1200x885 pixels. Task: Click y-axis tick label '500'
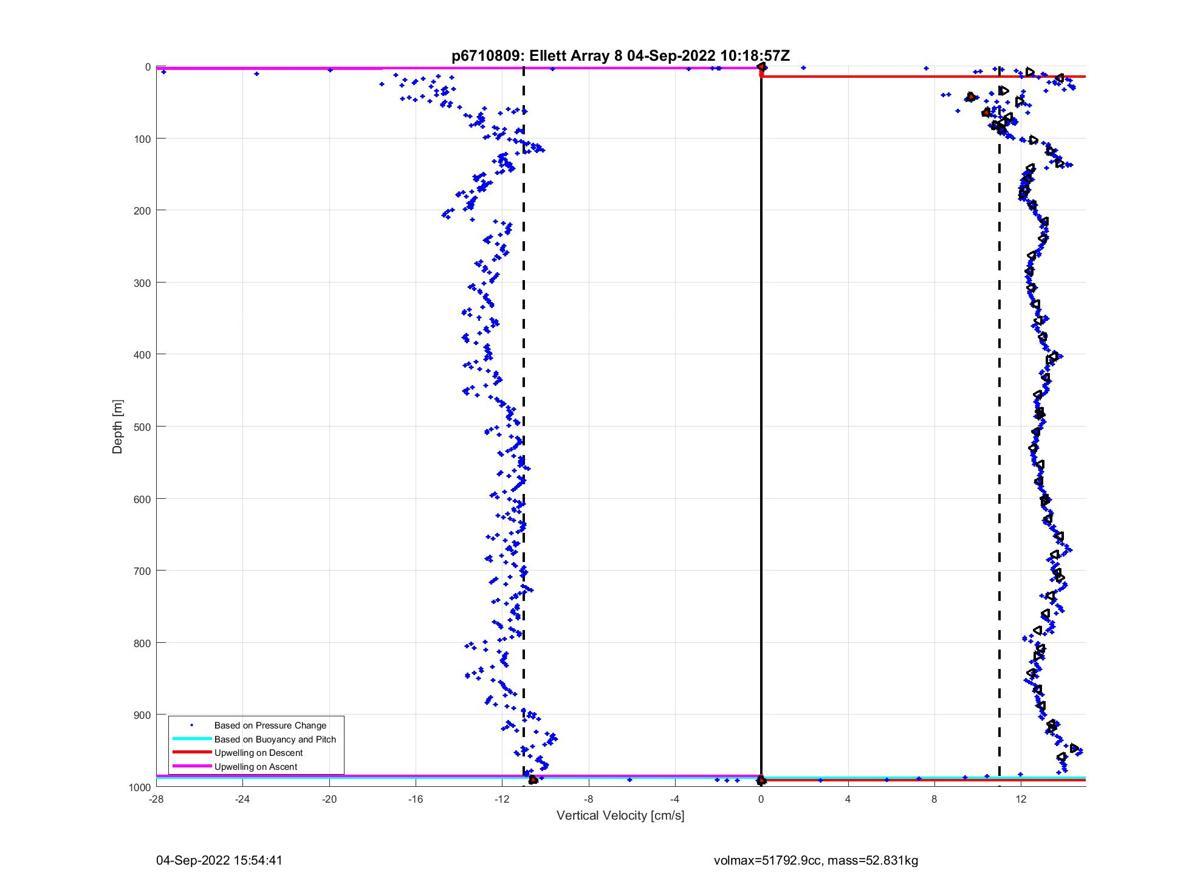tap(141, 427)
